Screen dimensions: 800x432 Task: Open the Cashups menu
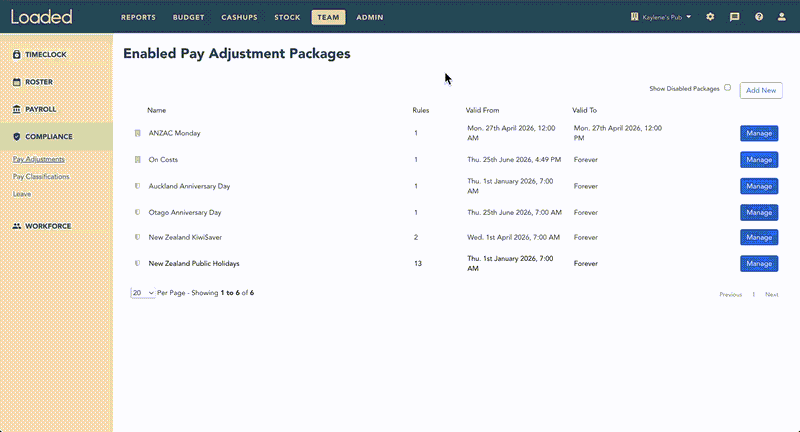239,17
